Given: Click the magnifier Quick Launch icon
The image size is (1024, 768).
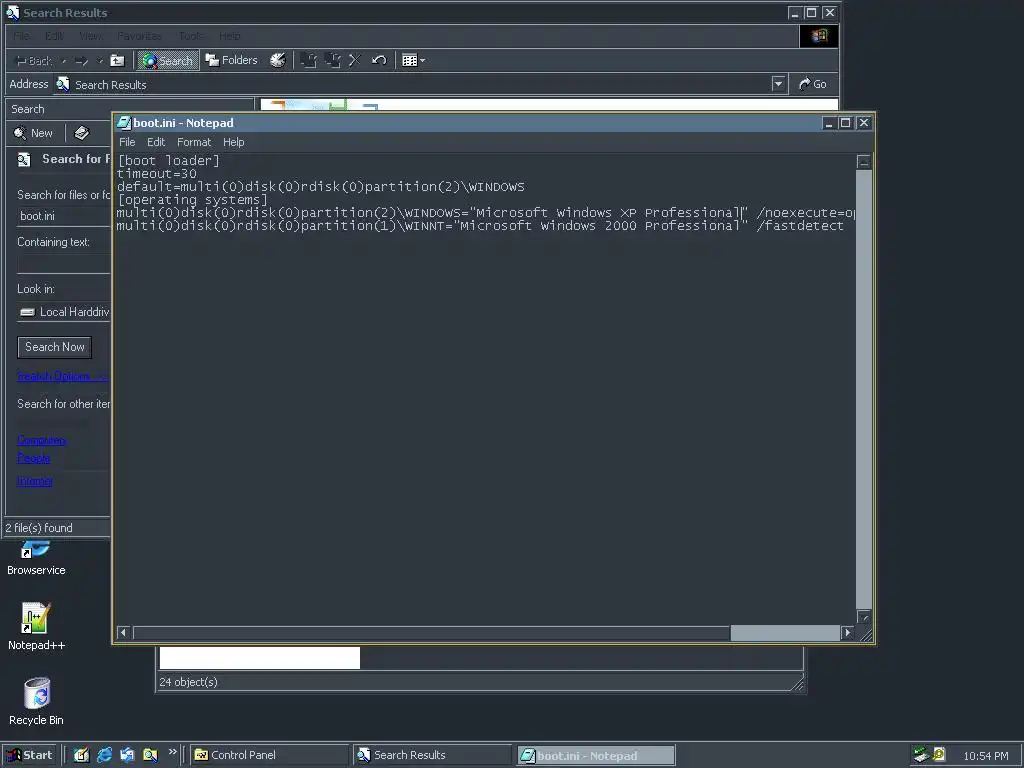Looking at the screenshot, I should pyautogui.click(x=150, y=756).
